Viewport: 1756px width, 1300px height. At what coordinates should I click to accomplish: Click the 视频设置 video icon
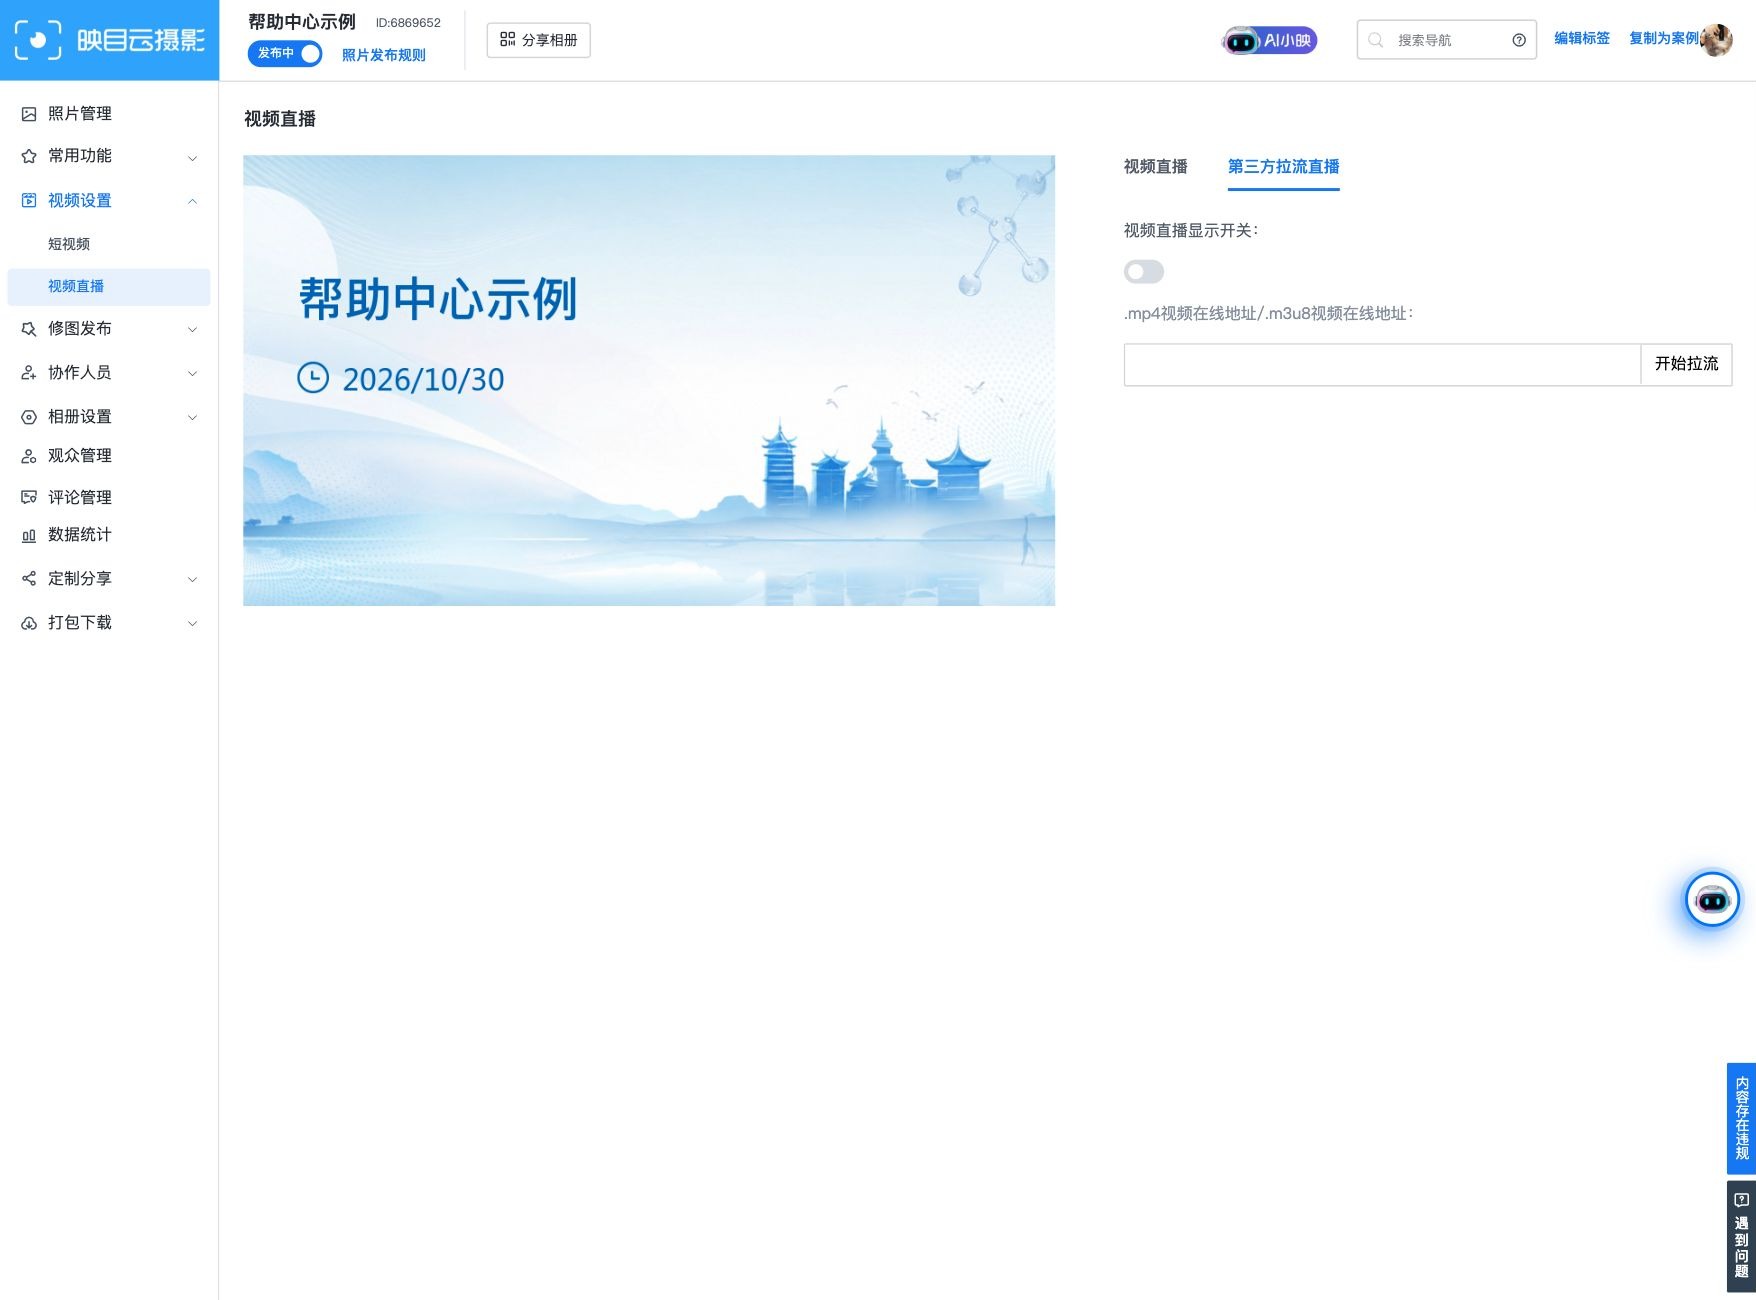pos(29,201)
